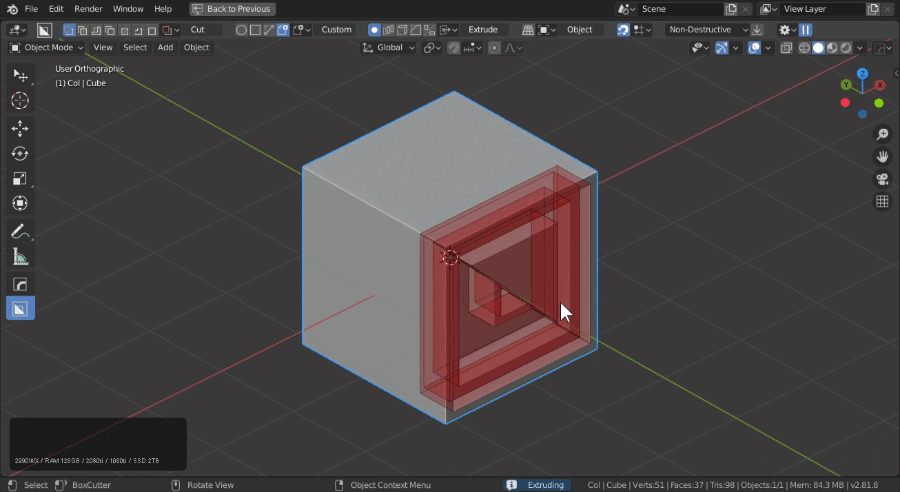Open the Non-Destructive behavior dropdown

tap(707, 30)
